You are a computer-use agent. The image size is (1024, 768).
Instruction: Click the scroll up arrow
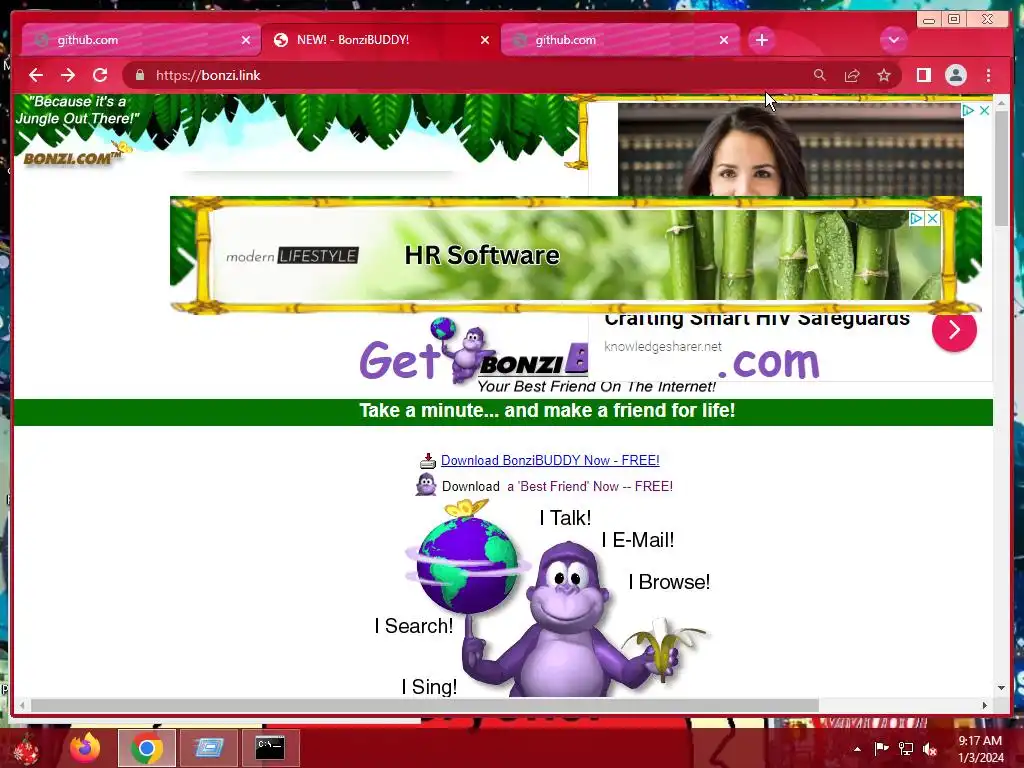[x=1001, y=103]
